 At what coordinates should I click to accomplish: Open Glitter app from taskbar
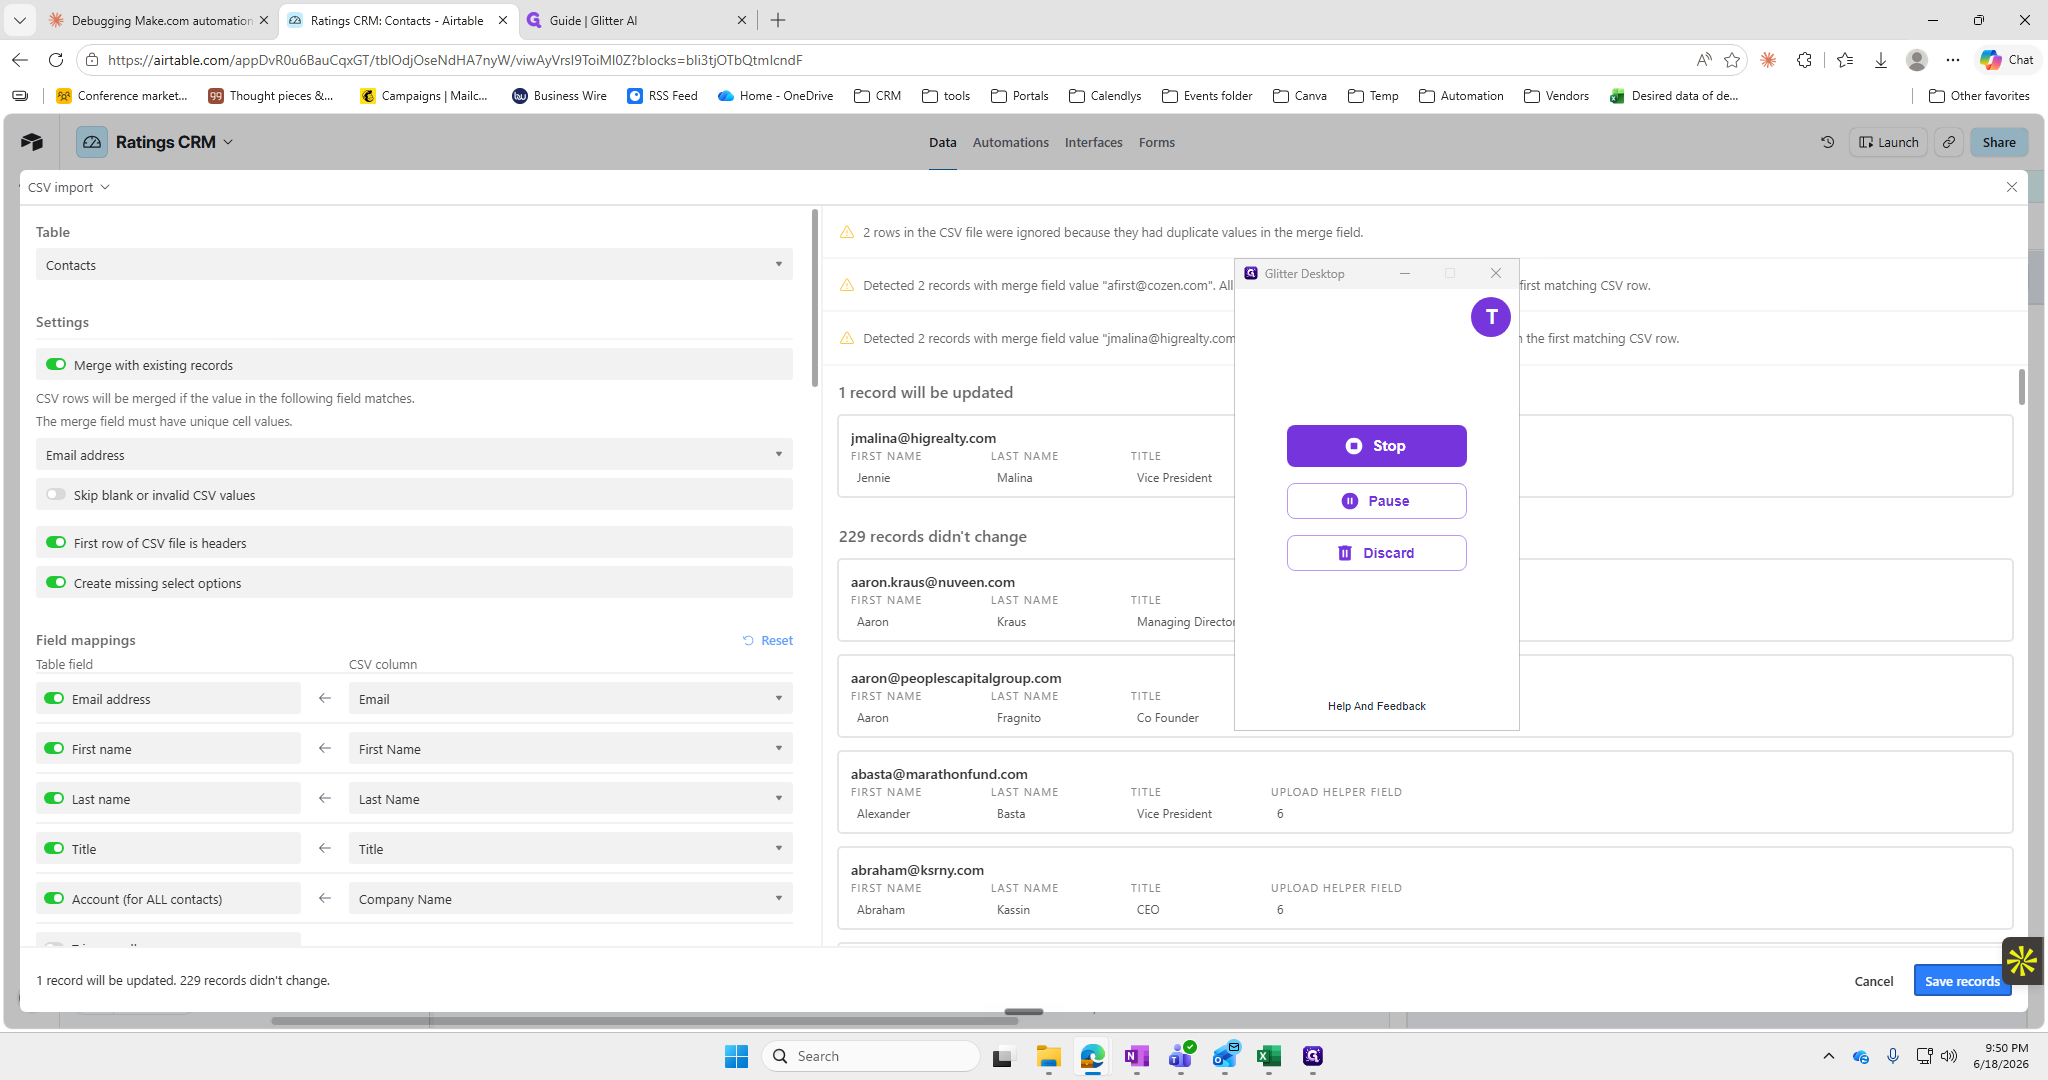pyautogui.click(x=1313, y=1056)
